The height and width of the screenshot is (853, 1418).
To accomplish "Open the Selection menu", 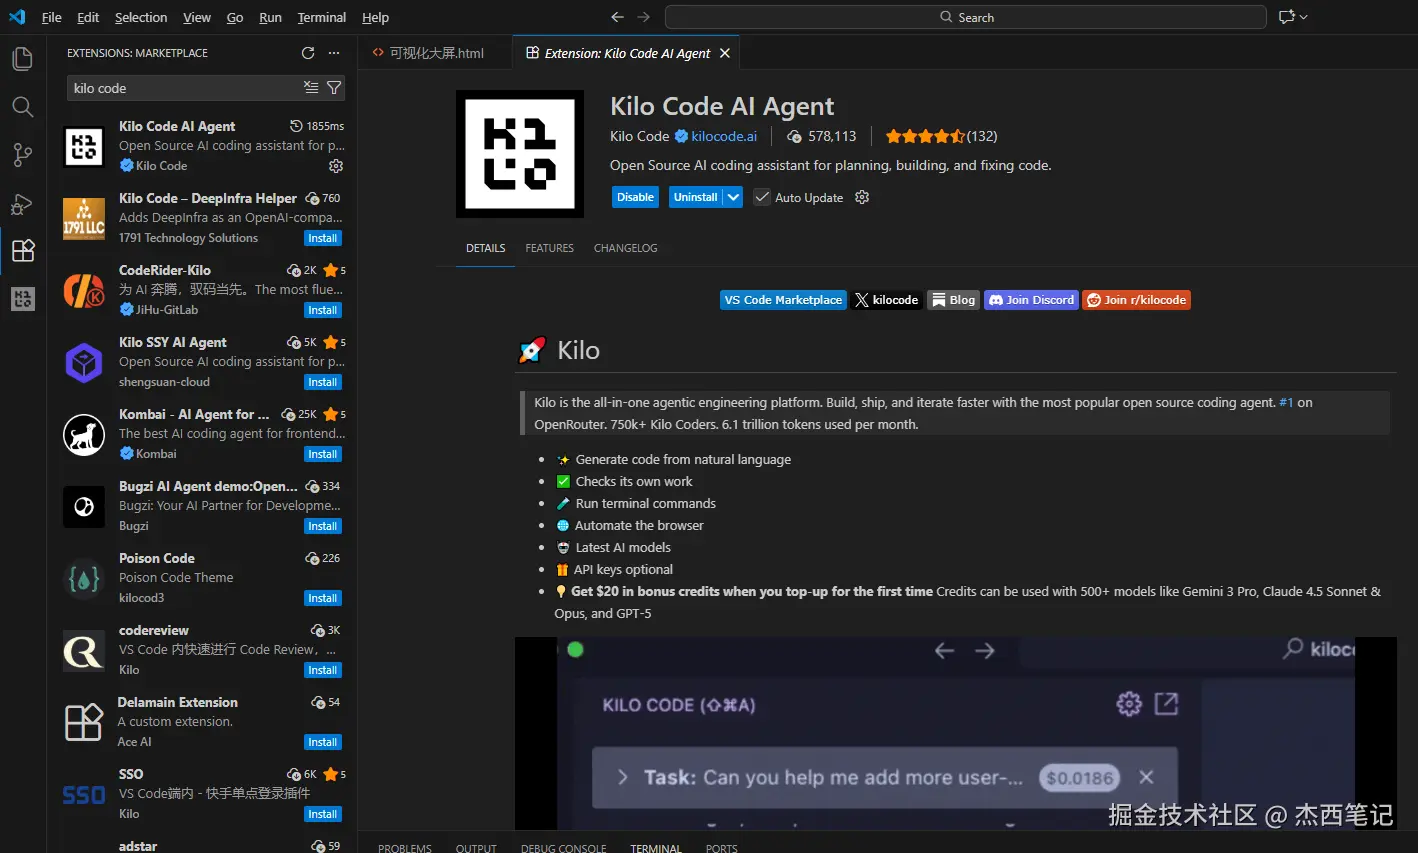I will [x=141, y=17].
